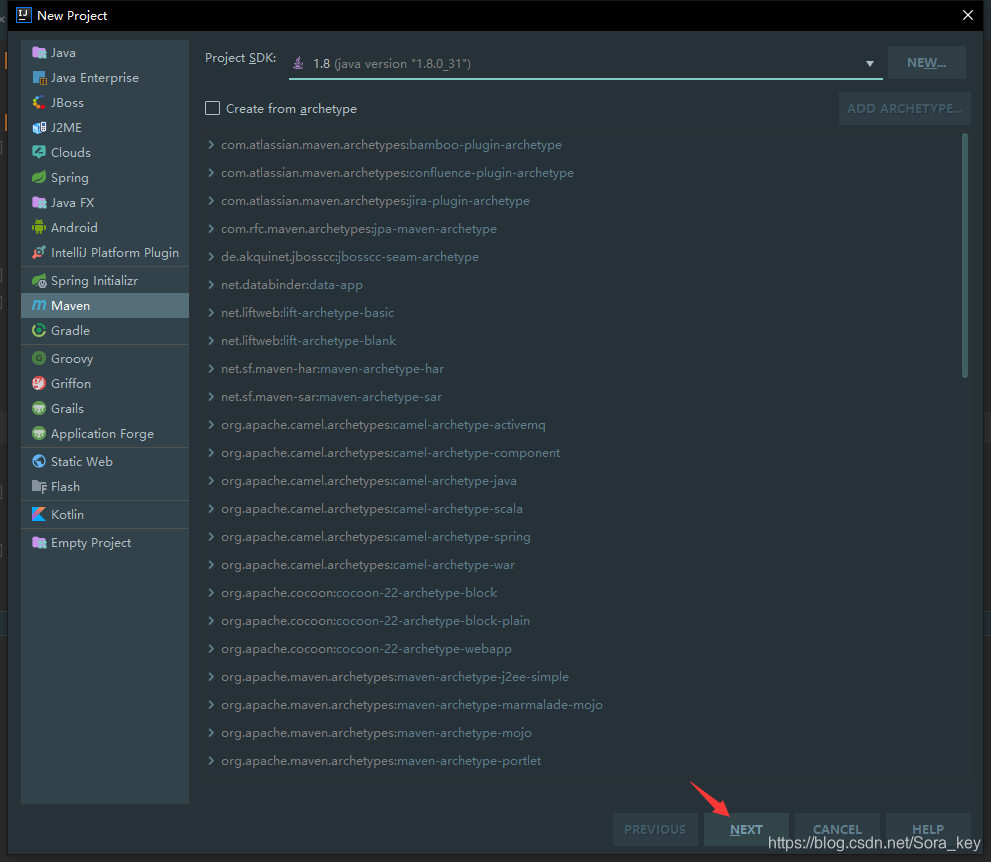Select camel-archetype-war row text

pos(368,565)
